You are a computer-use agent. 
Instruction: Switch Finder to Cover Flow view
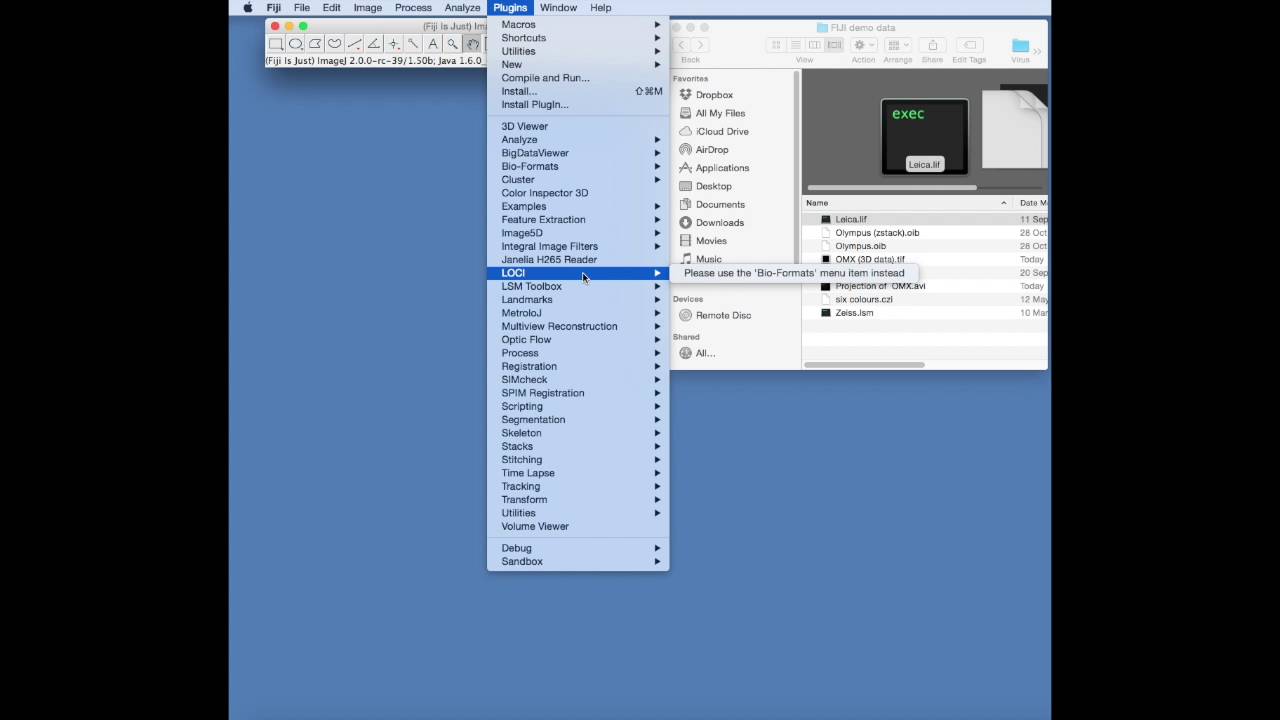pyautogui.click(x=834, y=45)
